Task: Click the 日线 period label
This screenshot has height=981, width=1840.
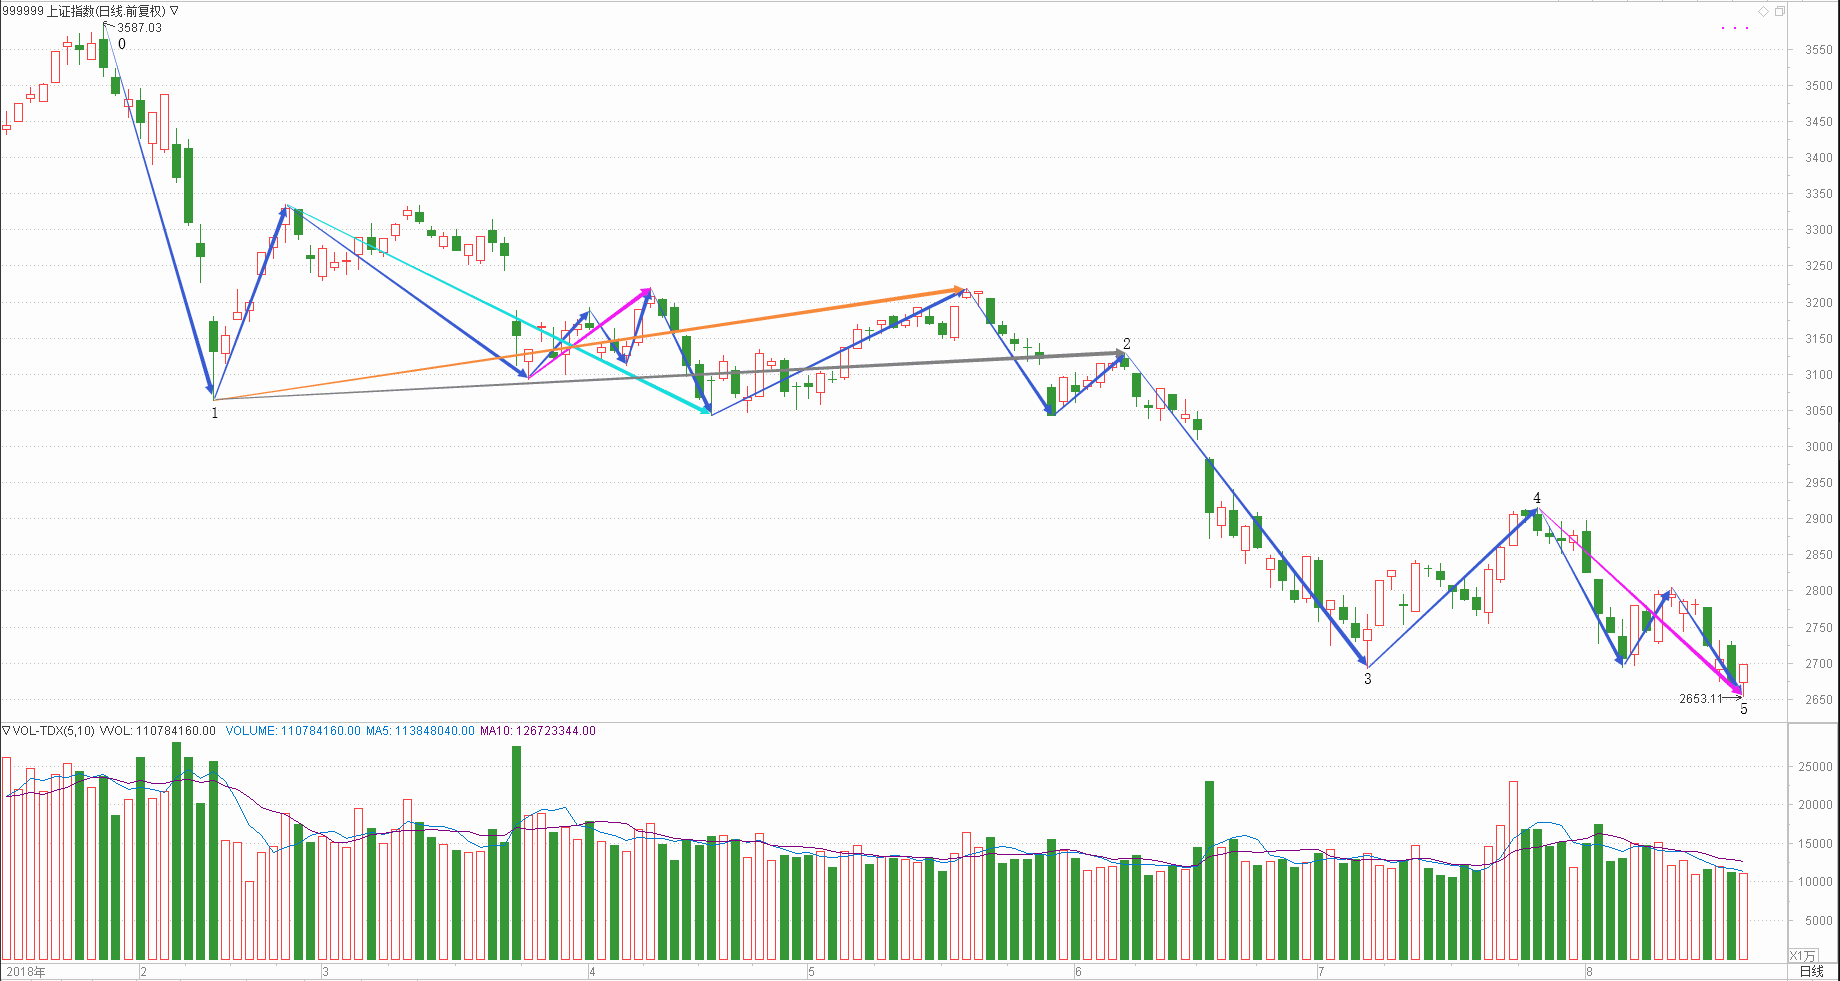Action: pyautogui.click(x=1811, y=971)
